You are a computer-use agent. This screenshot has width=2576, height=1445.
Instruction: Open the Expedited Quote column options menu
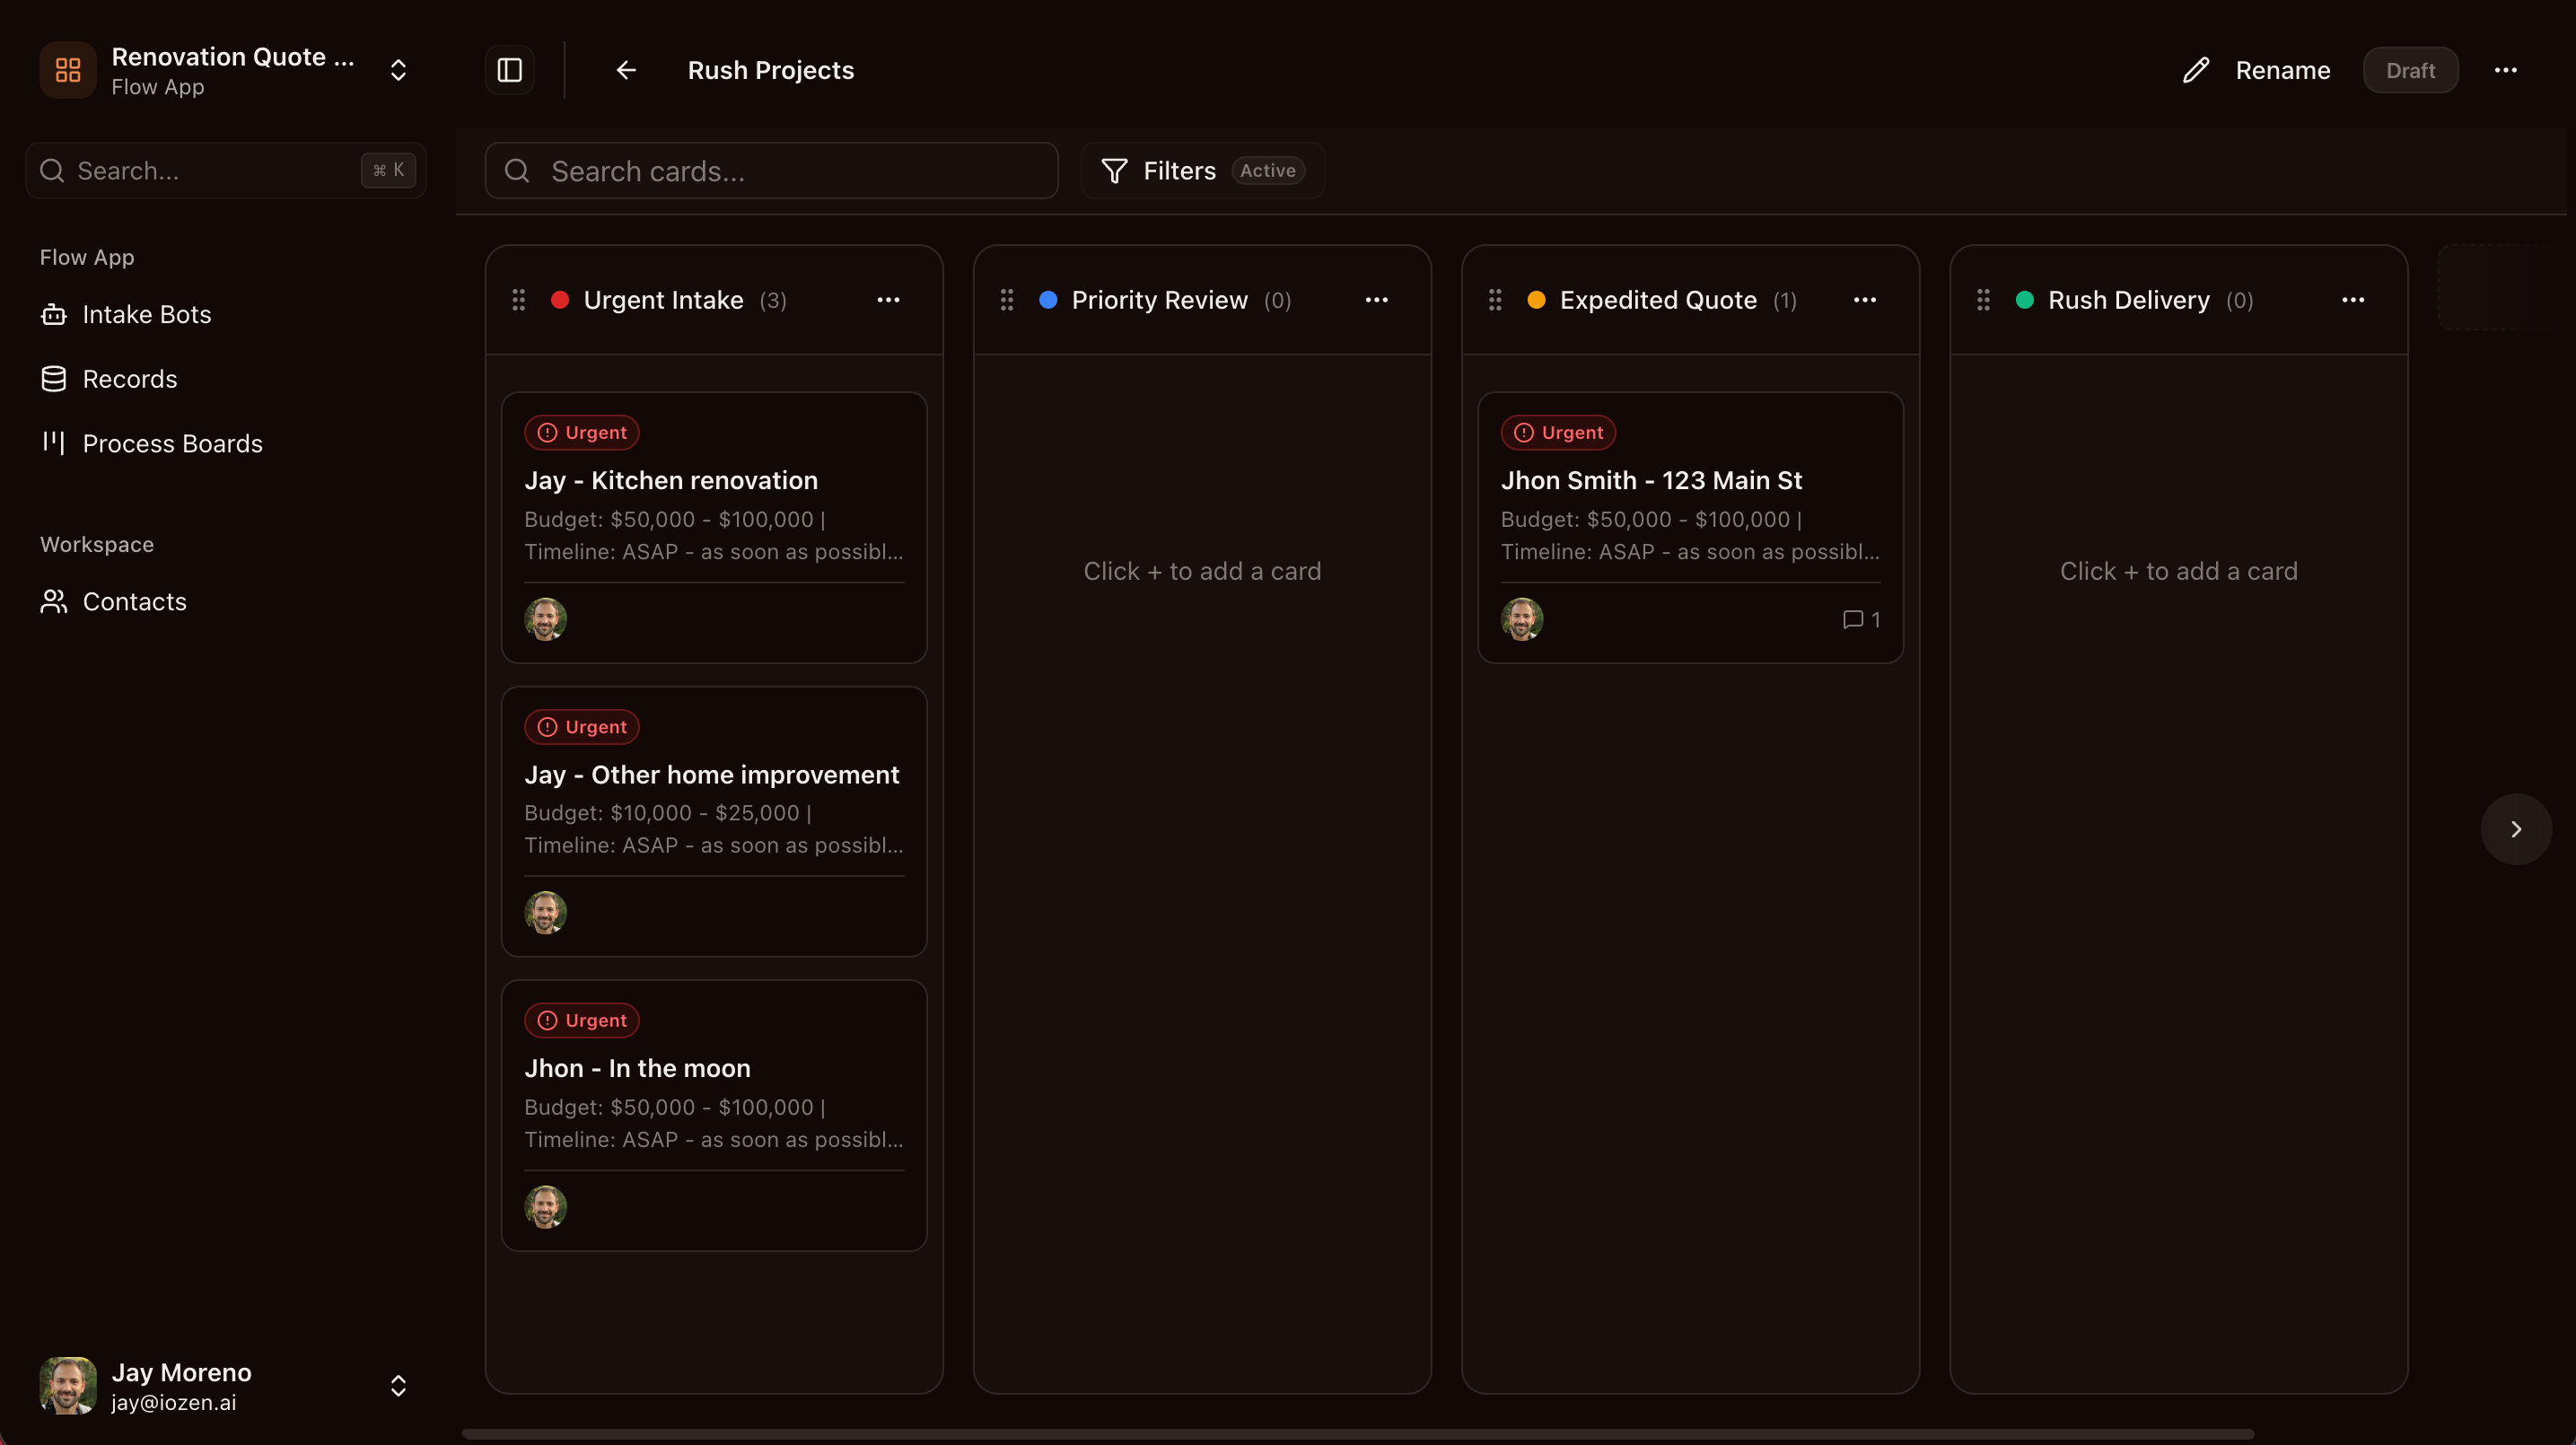coord(1864,300)
